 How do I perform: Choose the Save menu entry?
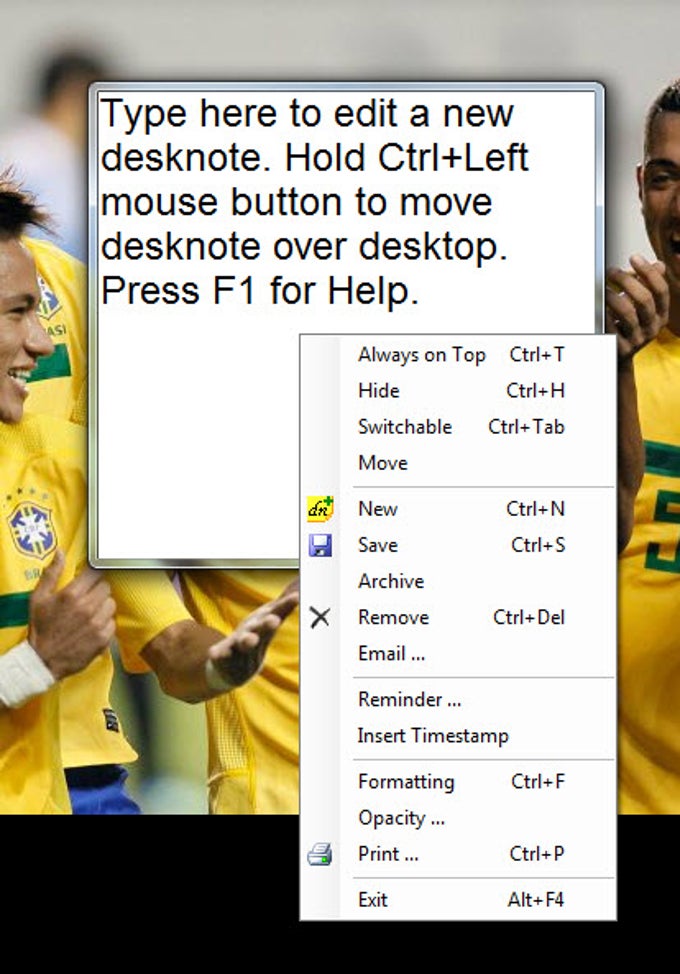tap(458, 545)
